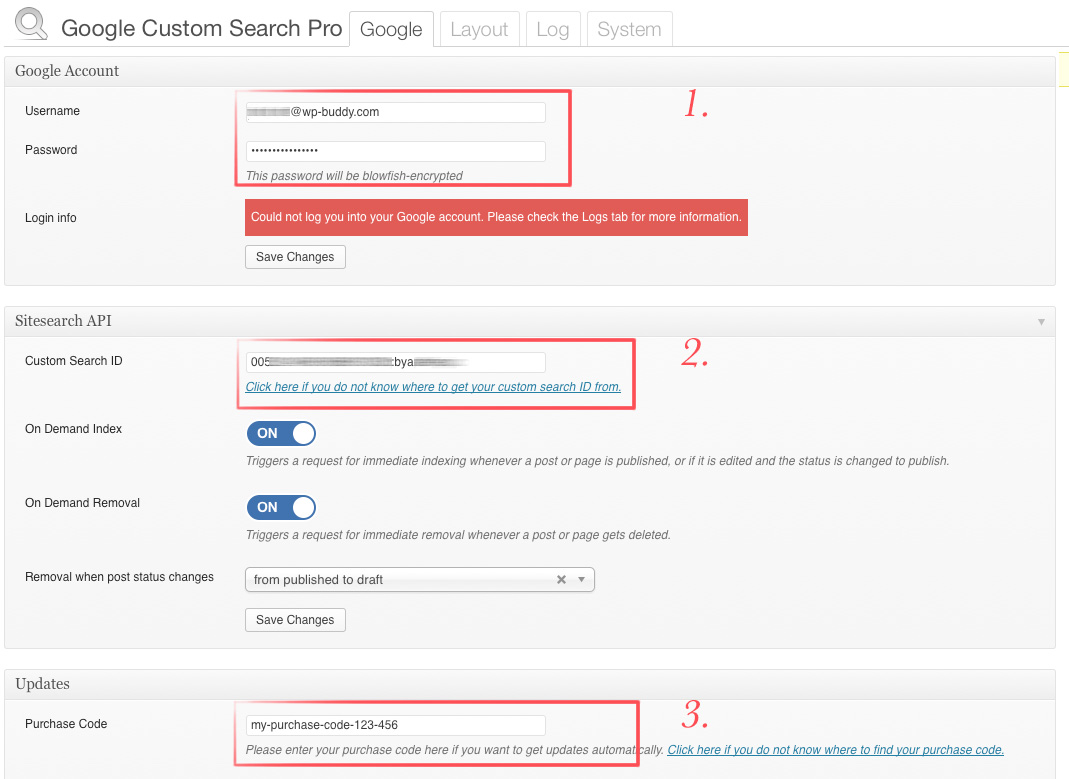Focus the Username input field
1069x779 pixels.
click(395, 112)
